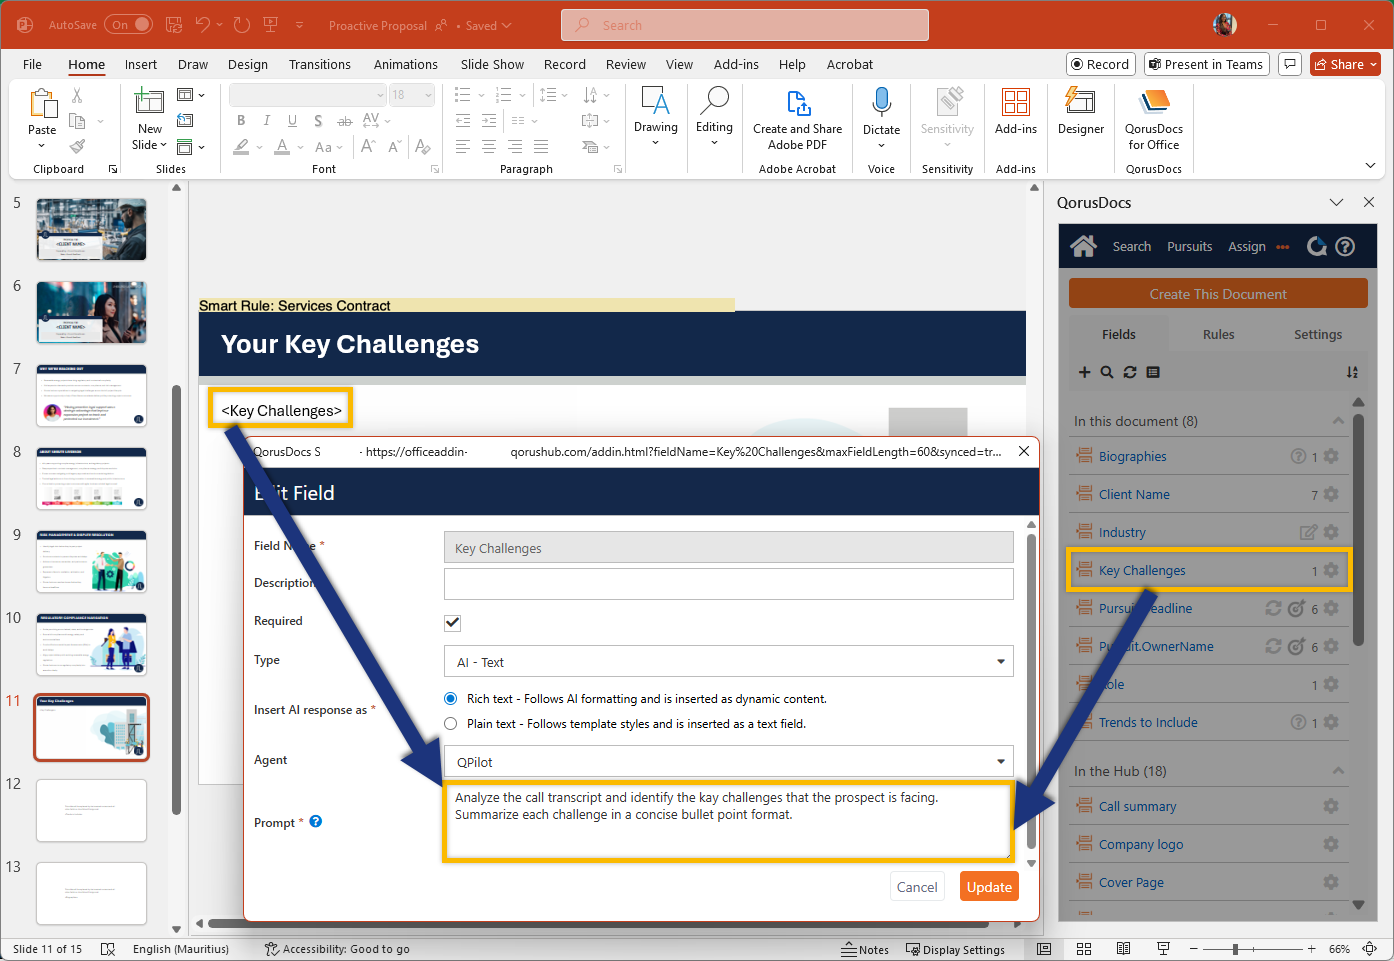Screen dimensions: 1394x961
Task: Select the Plain text radio option
Action: [x=451, y=724]
